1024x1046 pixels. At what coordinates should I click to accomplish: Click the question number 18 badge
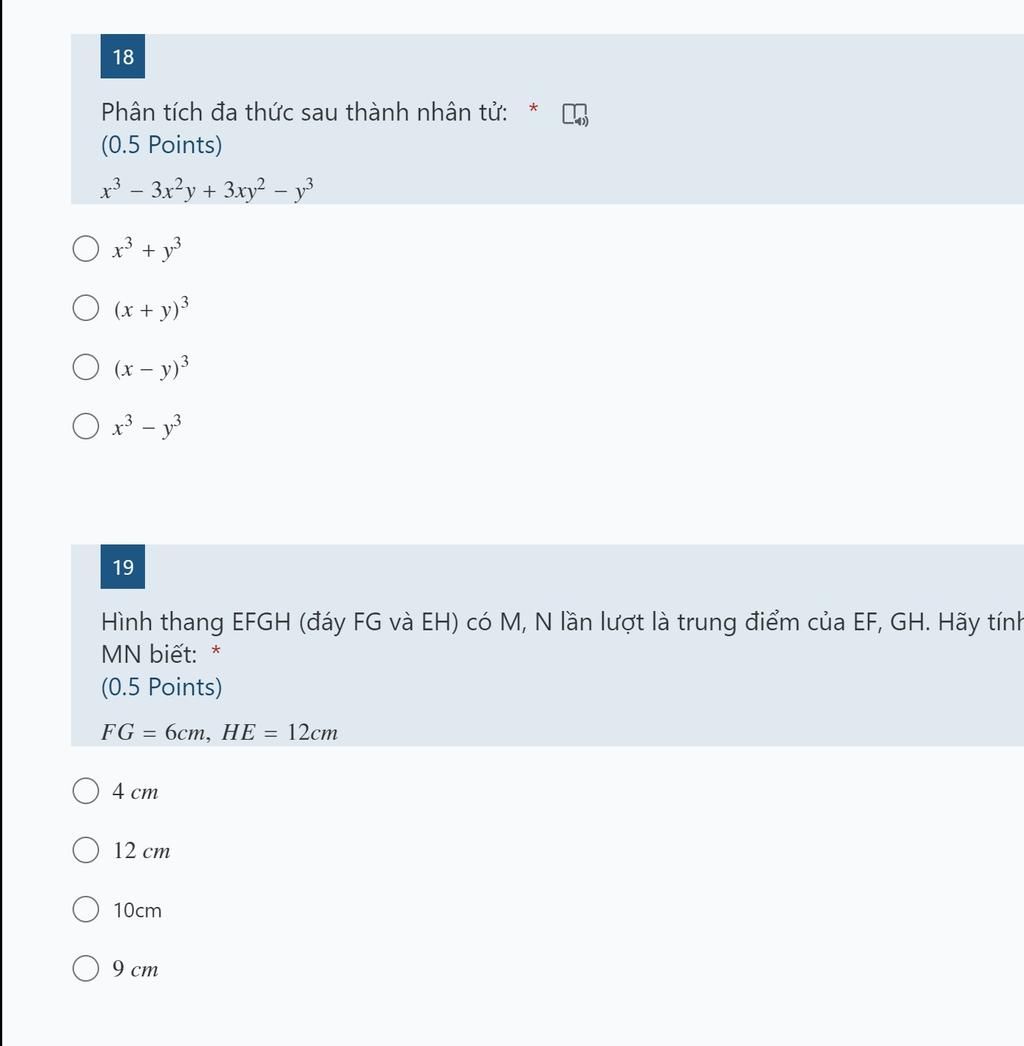pyautogui.click(x=123, y=57)
